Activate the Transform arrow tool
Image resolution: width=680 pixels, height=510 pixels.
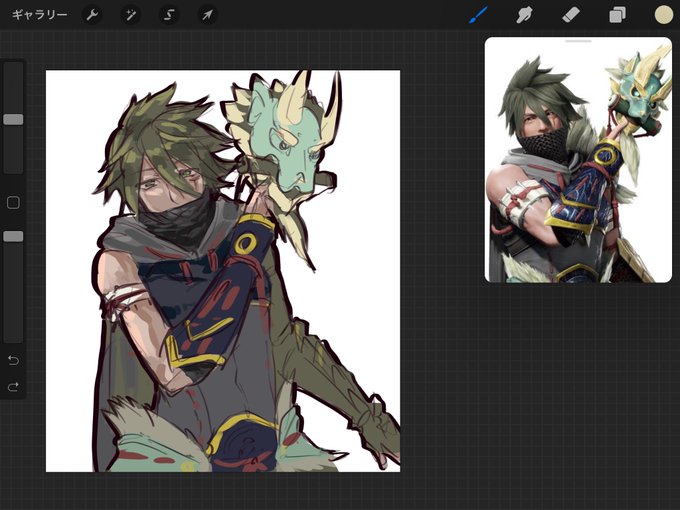pos(207,15)
